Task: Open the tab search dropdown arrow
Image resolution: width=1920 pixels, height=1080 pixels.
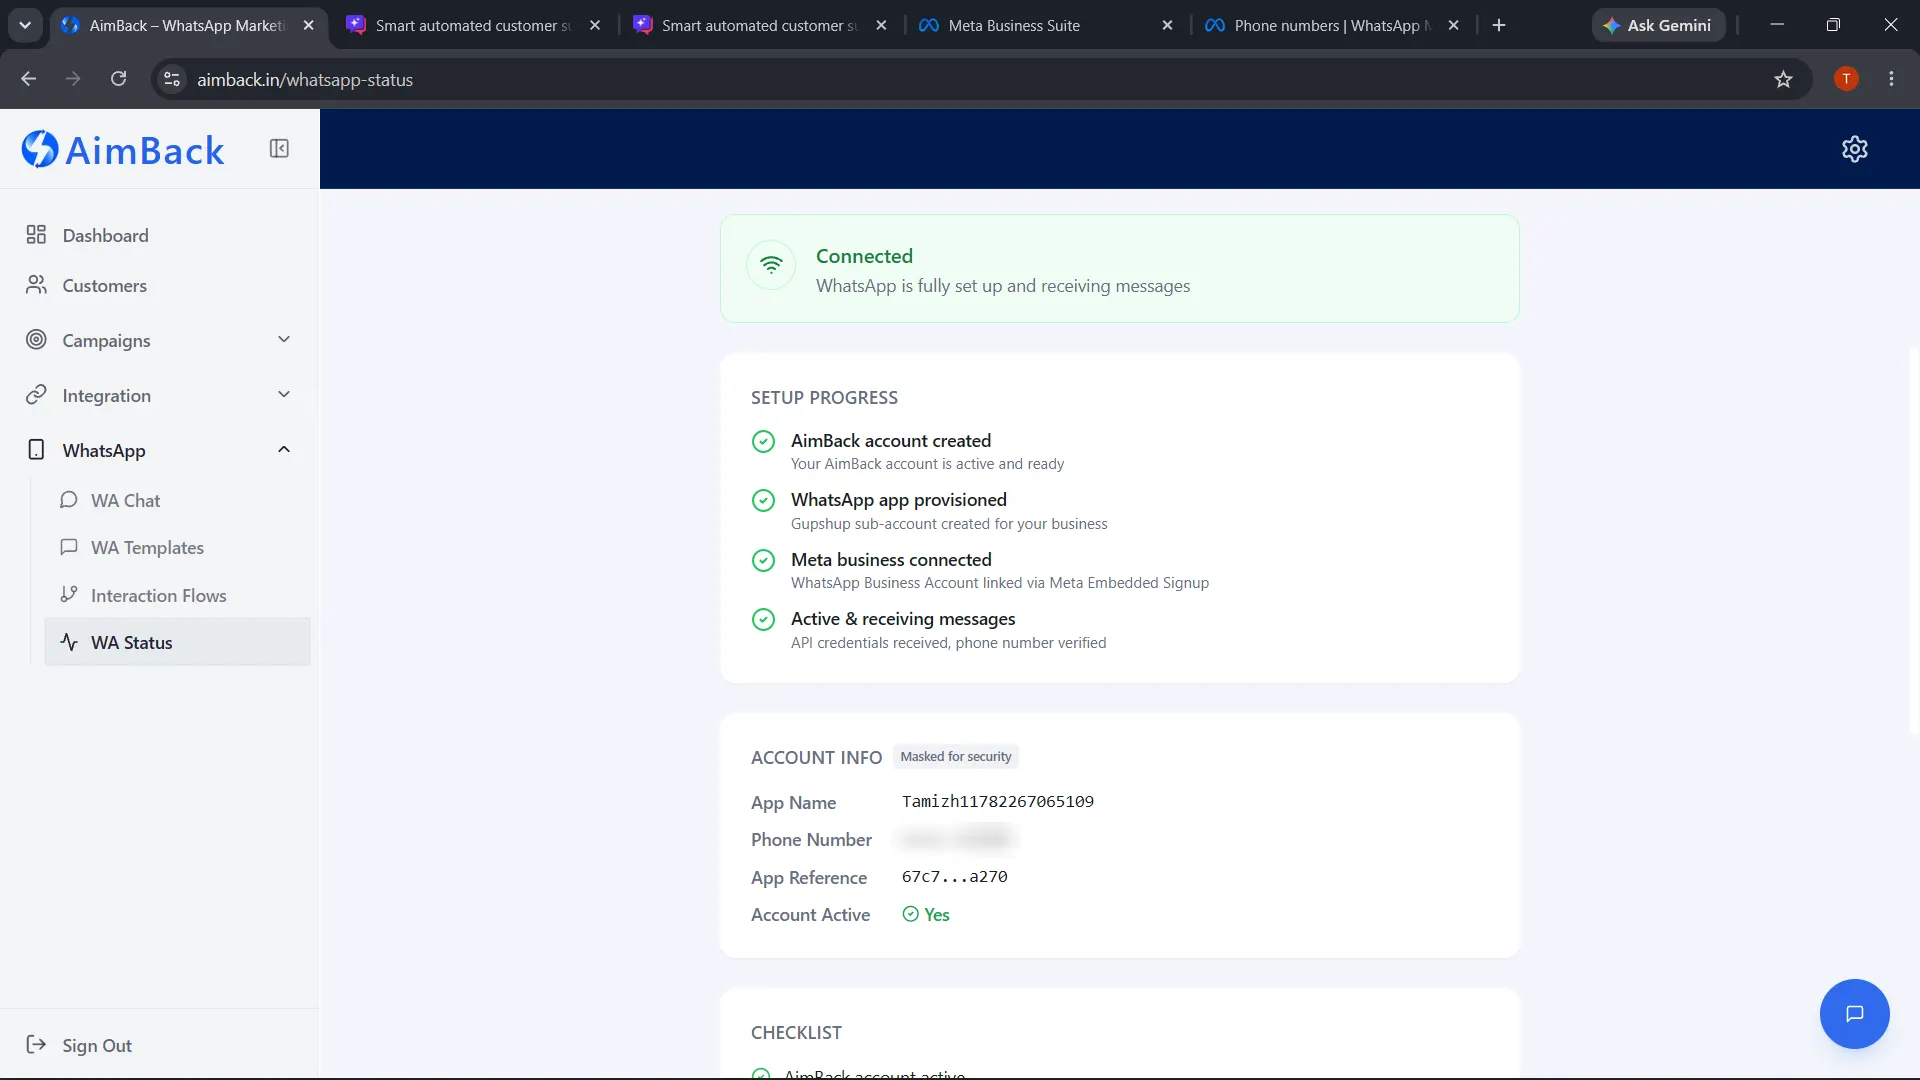Action: [25, 25]
